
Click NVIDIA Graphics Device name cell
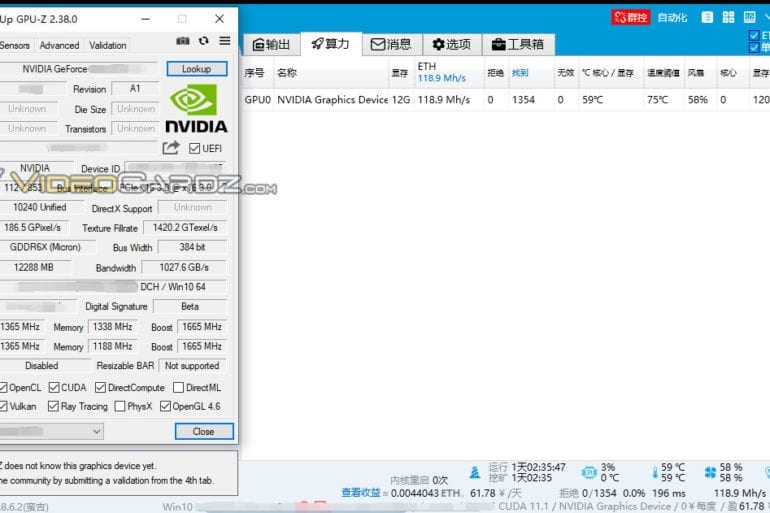[x=332, y=100]
